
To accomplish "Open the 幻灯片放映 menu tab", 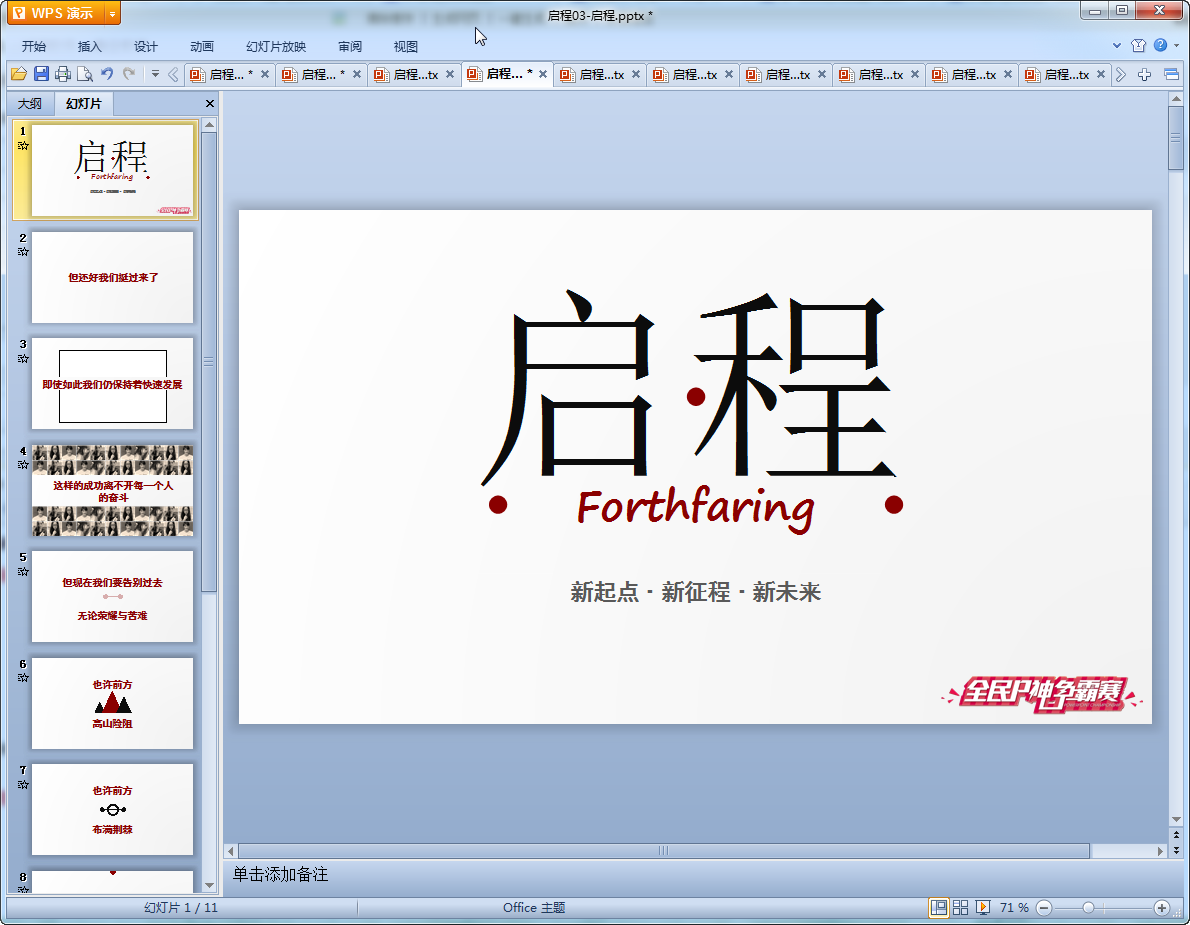I will (276, 46).
